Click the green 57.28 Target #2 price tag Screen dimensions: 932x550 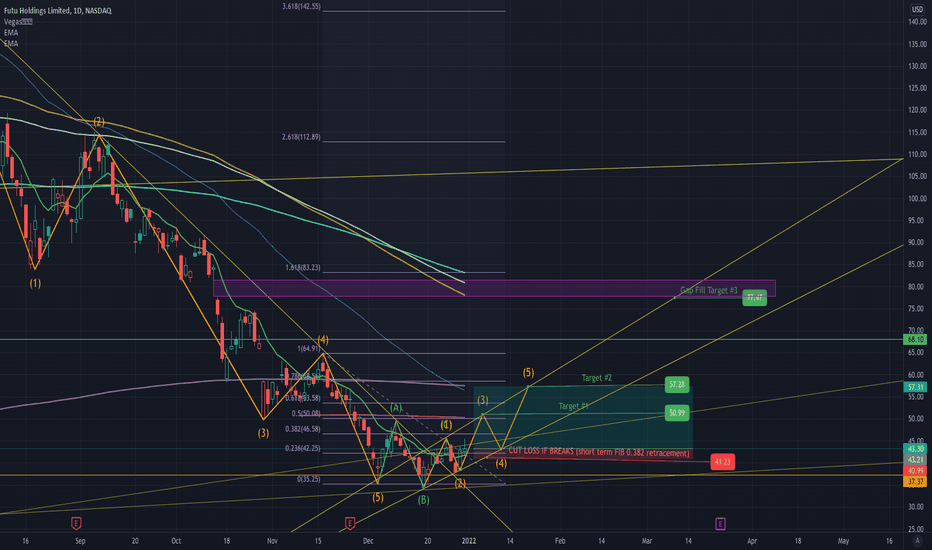coord(677,384)
